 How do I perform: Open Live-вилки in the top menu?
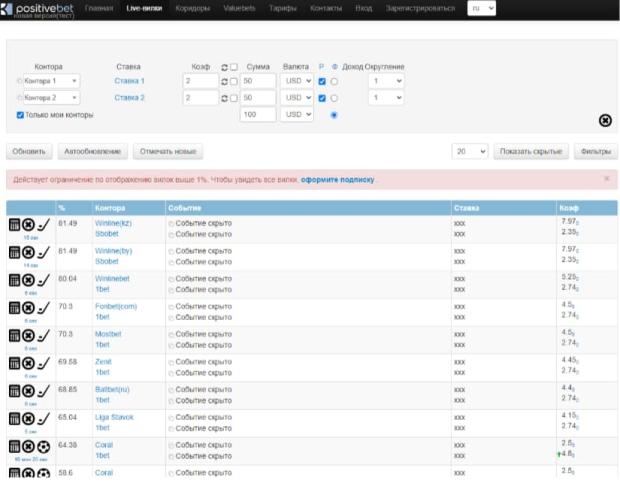click(144, 8)
